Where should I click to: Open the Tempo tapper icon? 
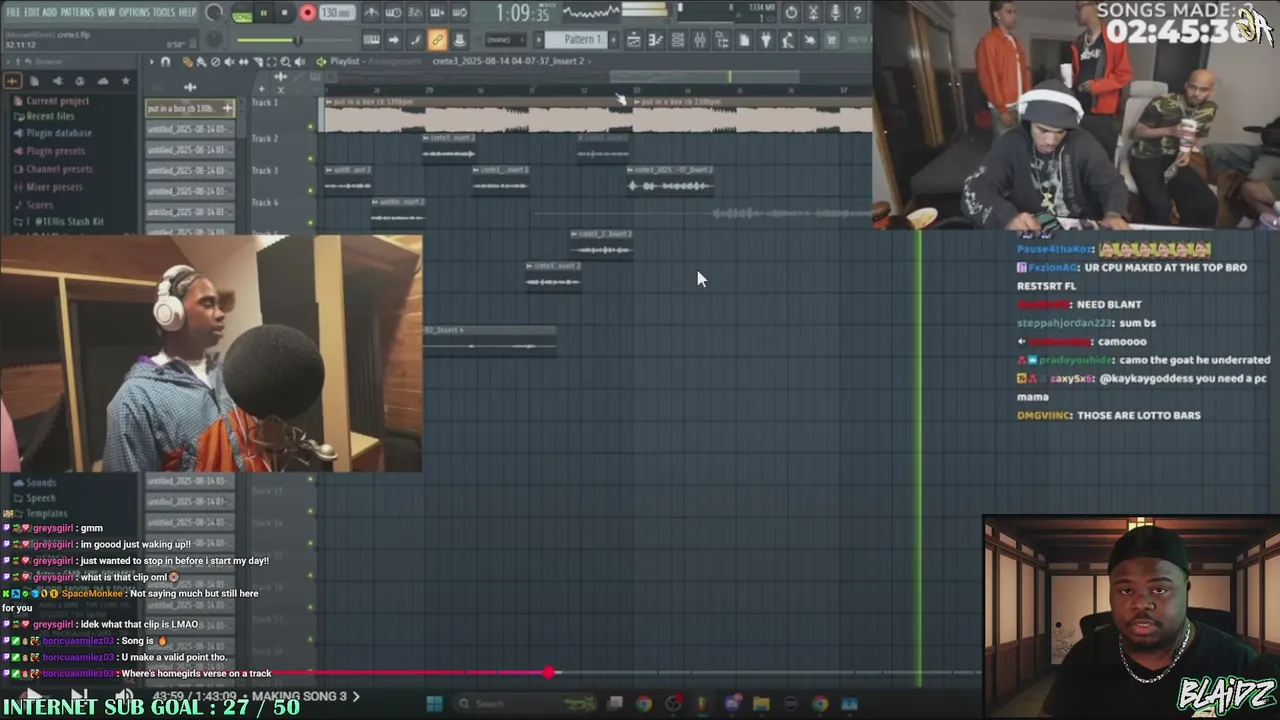tap(788, 40)
